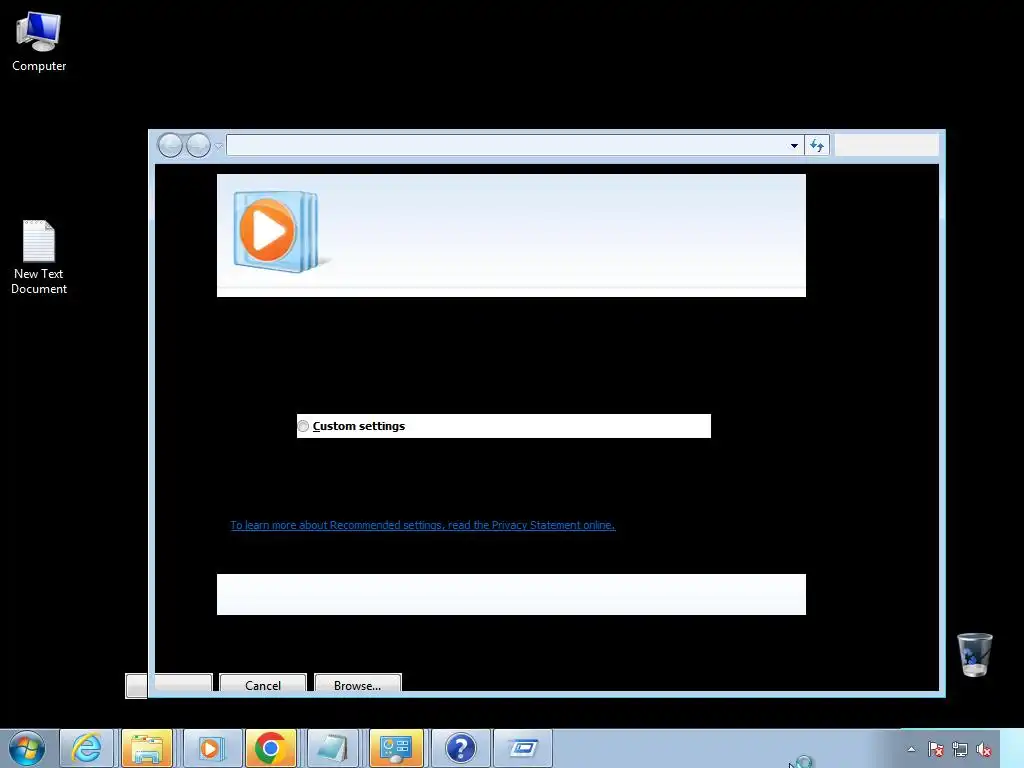Click the search box in window

pos(886,145)
